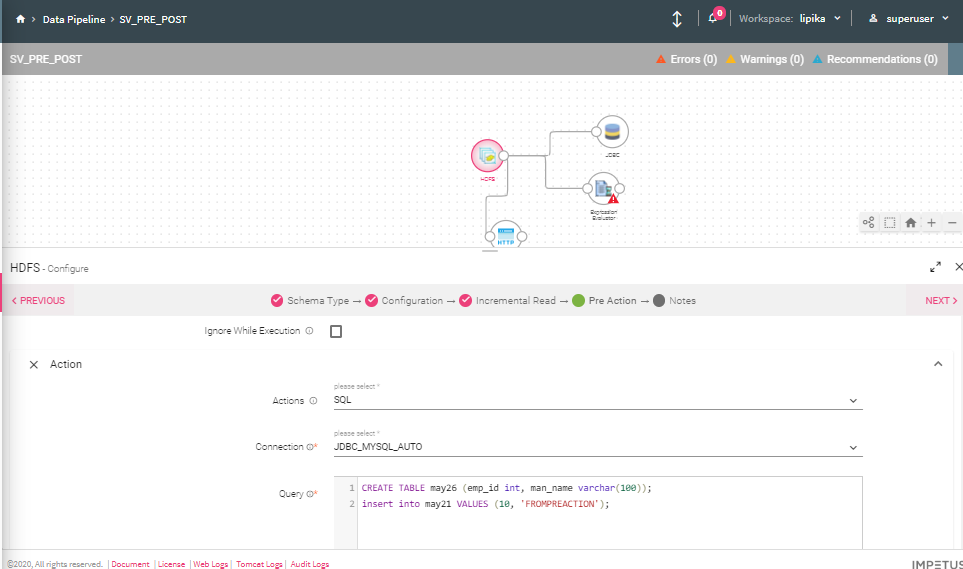Go to home via breadcrumb house icon
Image resolution: width=963 pixels, height=569 pixels.
[x=20, y=19]
